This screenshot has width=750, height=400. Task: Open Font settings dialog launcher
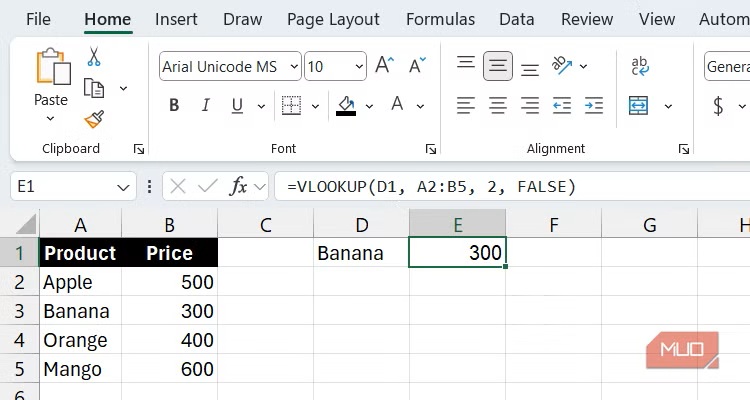click(430, 148)
